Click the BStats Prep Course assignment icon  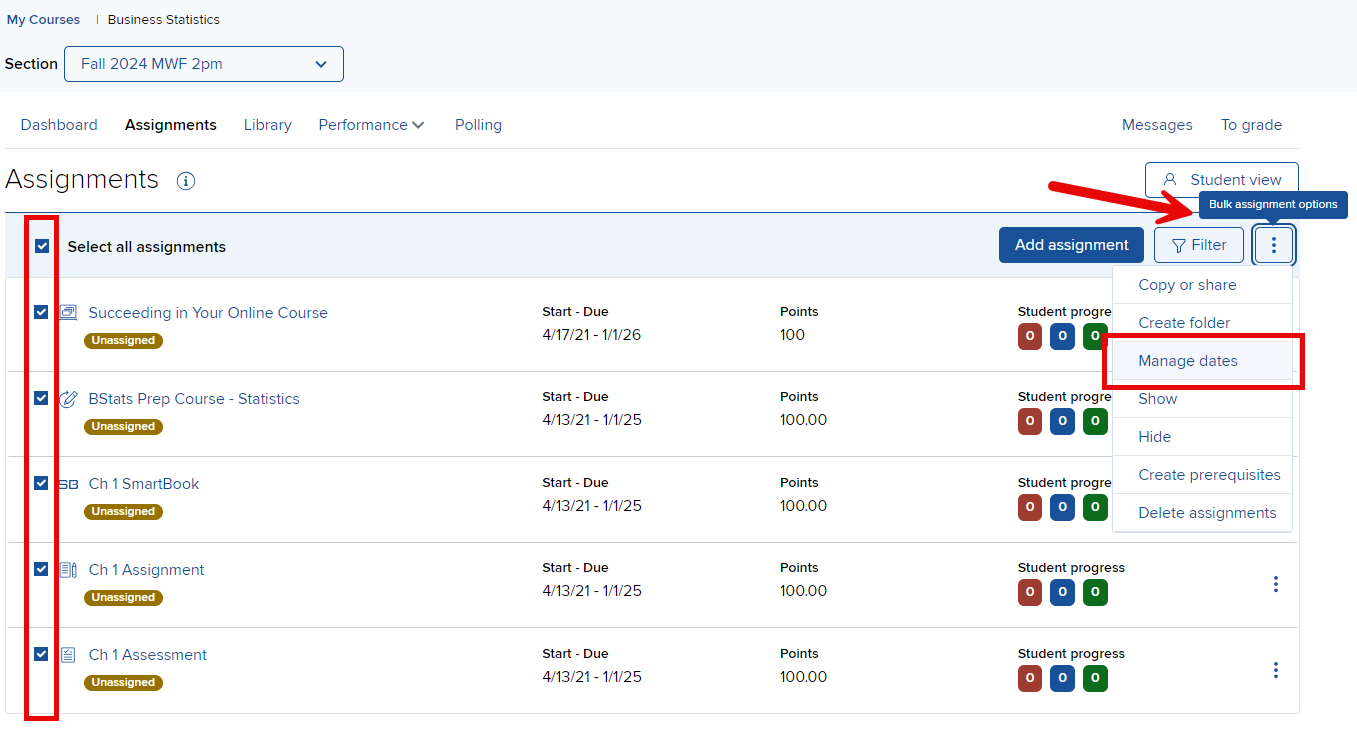[x=68, y=399]
